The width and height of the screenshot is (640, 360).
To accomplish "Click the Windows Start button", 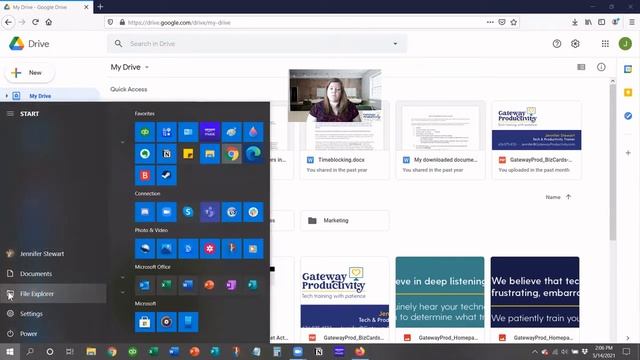I will [10, 351].
